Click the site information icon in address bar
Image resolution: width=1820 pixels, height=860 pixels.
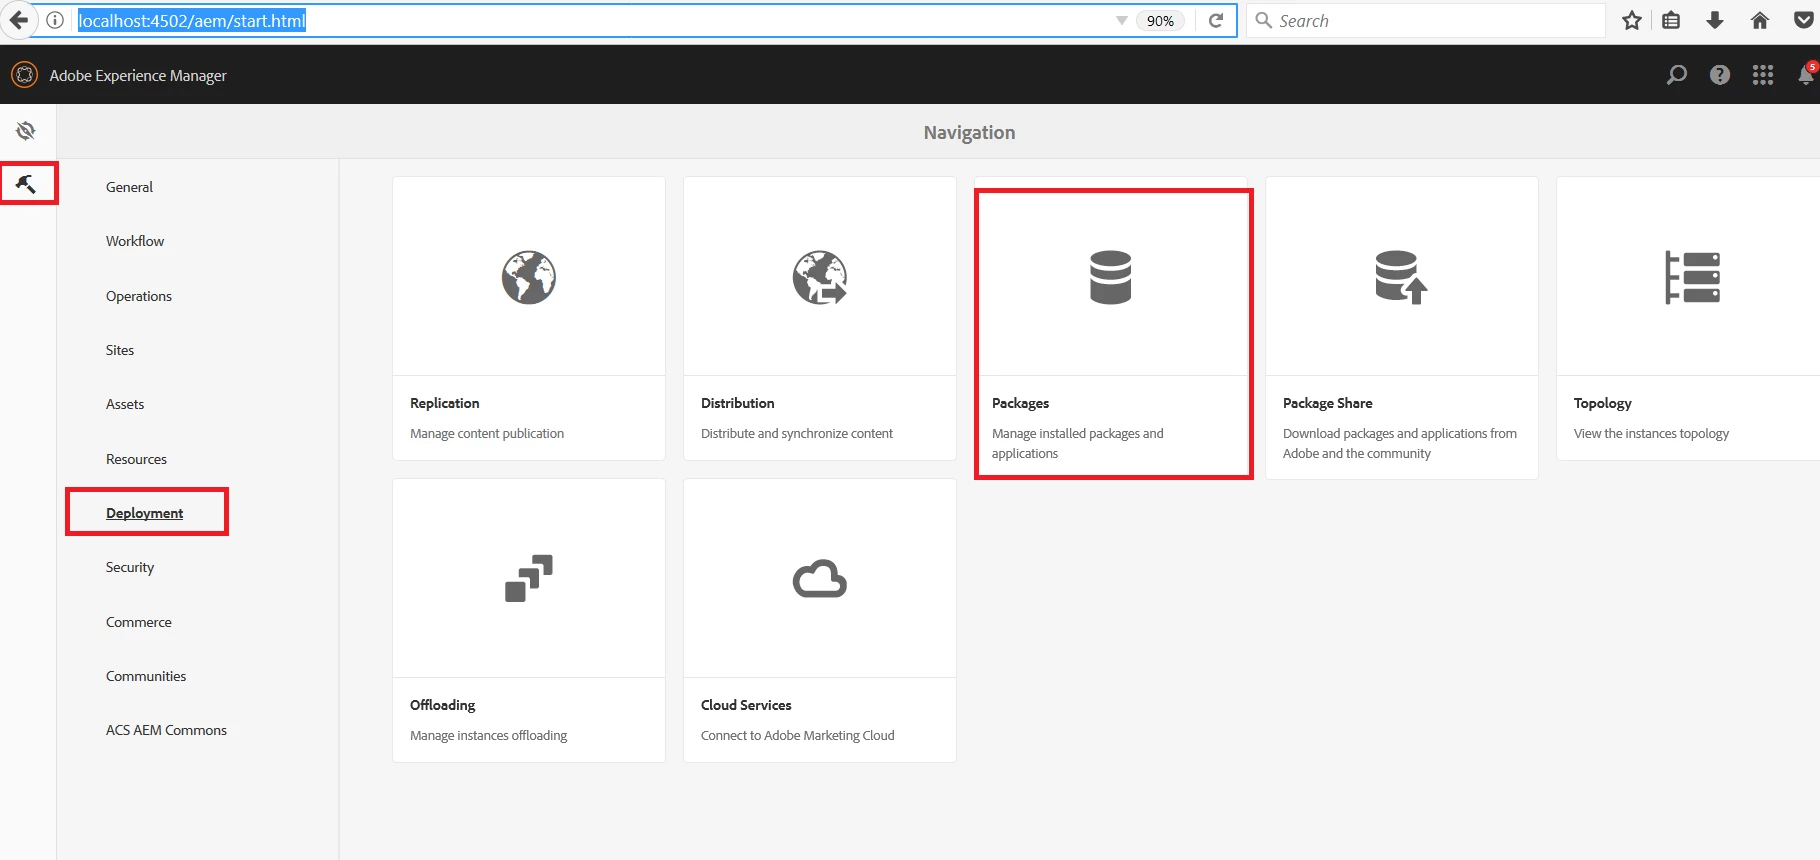pyautogui.click(x=55, y=20)
